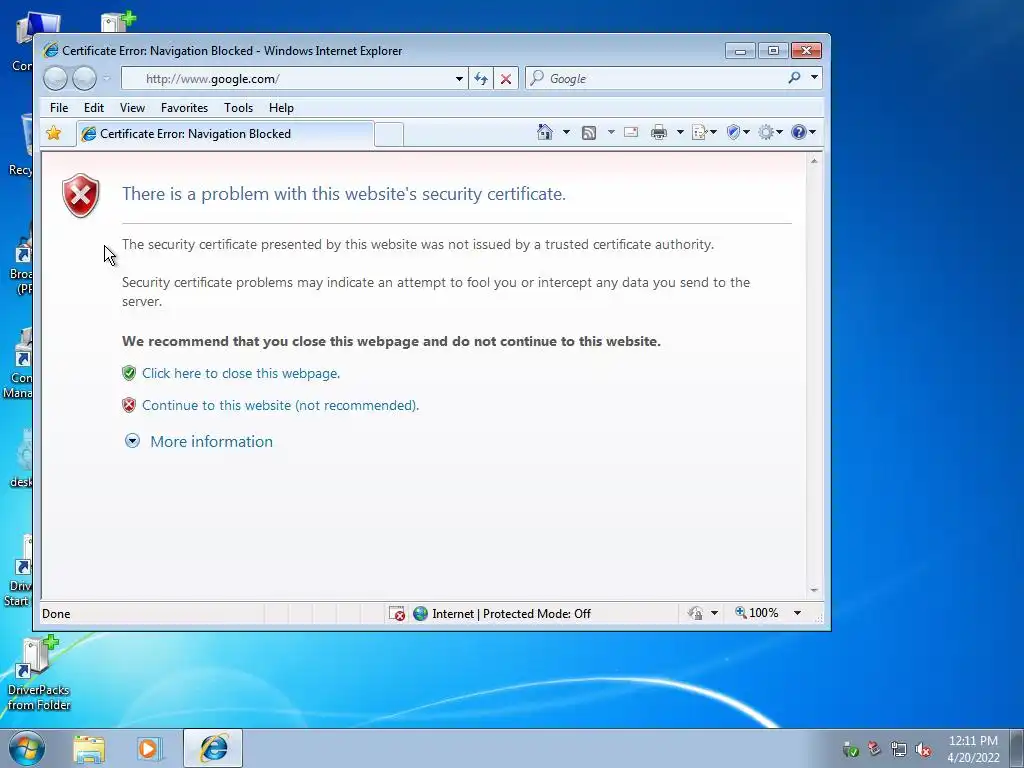Click the 'Done' status bar text
1024x768 pixels.
[56, 614]
